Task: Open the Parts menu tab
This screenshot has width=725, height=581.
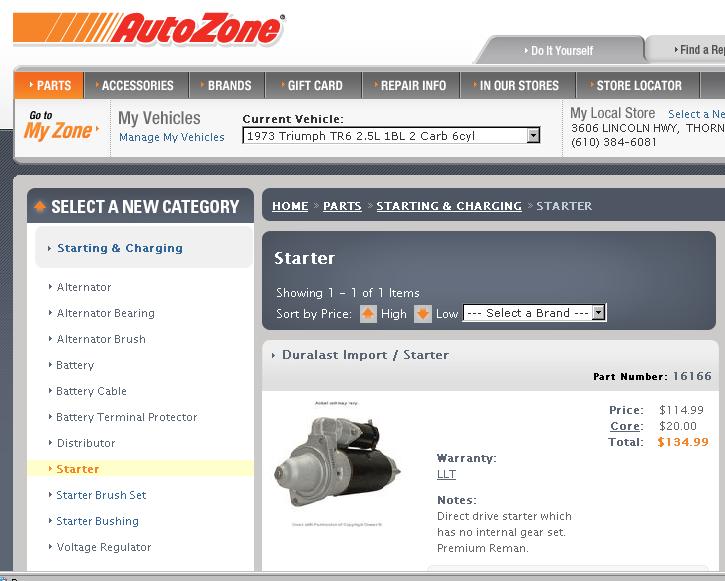Action: (50, 86)
